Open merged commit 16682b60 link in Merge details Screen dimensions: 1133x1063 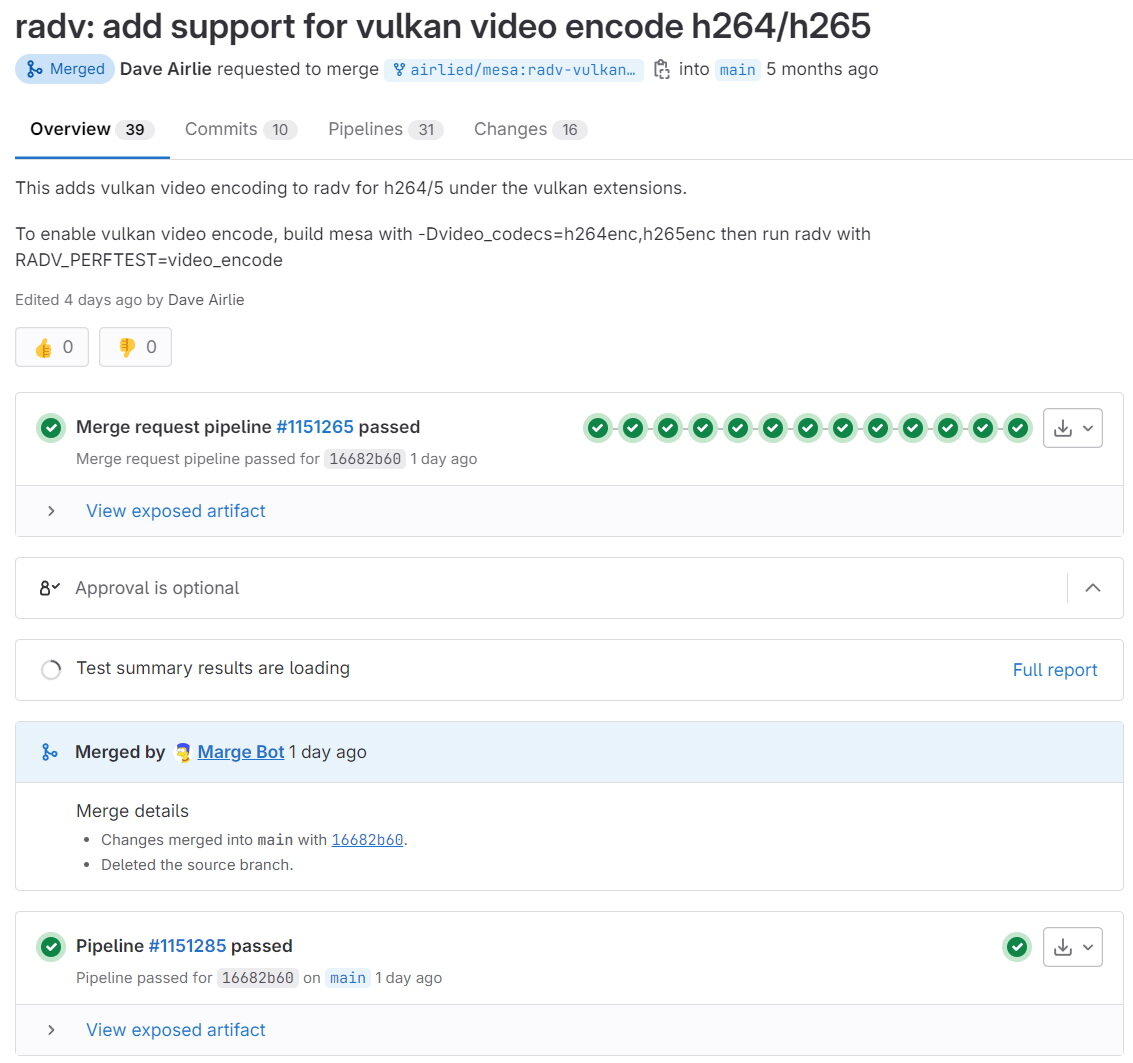tap(367, 840)
